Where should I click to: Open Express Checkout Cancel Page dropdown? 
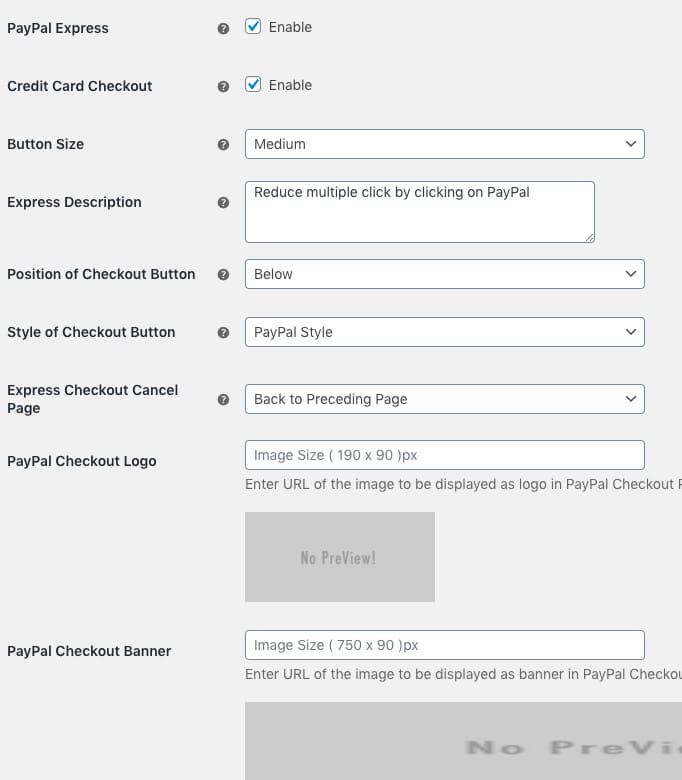tap(444, 399)
